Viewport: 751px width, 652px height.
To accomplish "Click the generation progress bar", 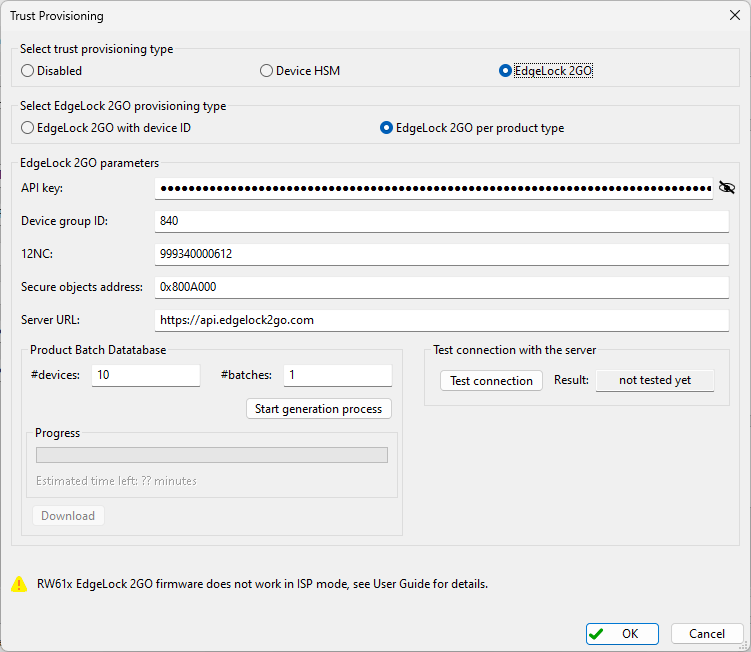I will point(212,455).
